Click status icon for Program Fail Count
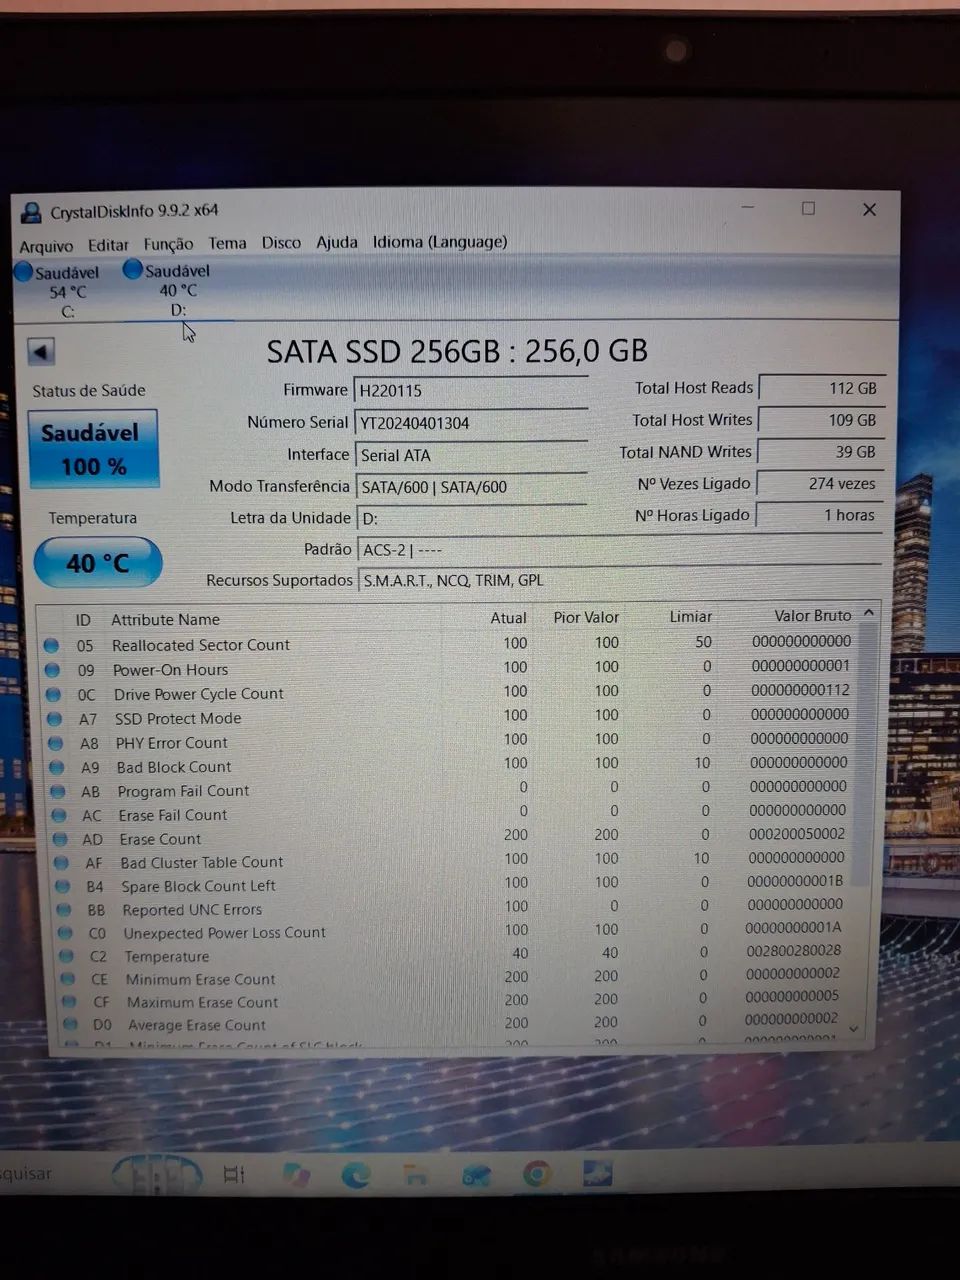 [58, 791]
